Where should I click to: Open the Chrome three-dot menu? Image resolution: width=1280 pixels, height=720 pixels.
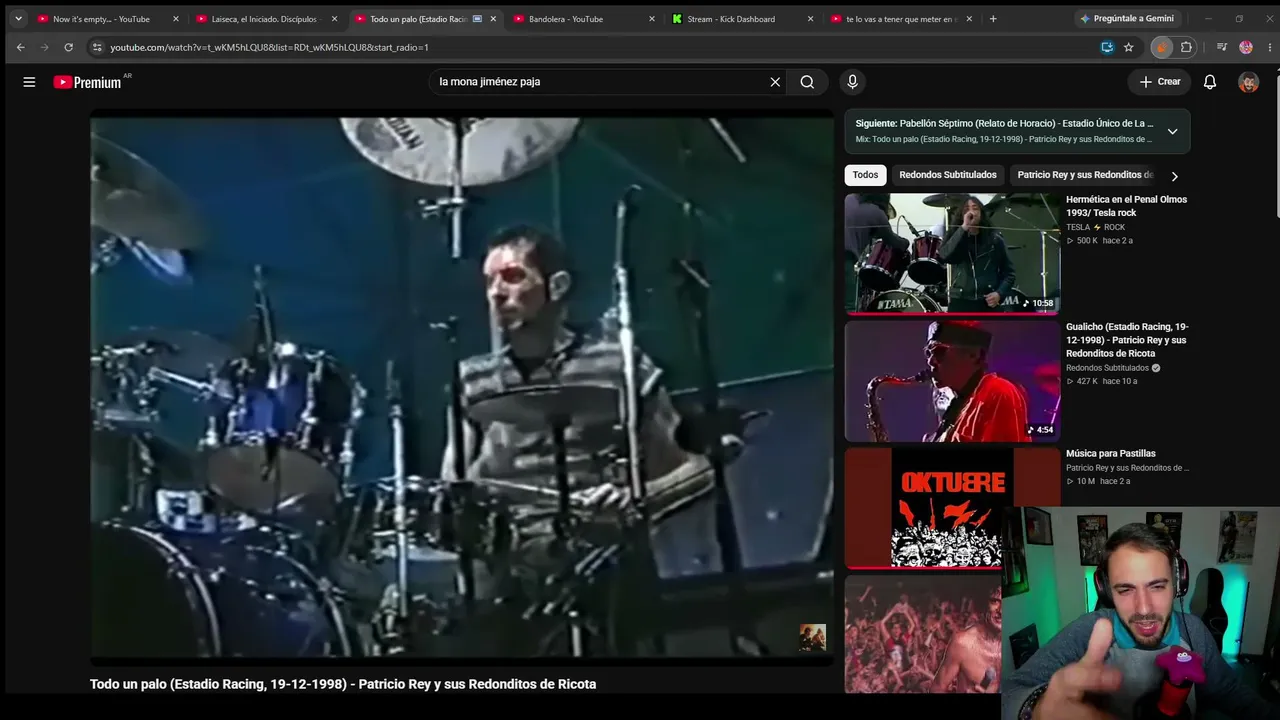pos(1268,47)
